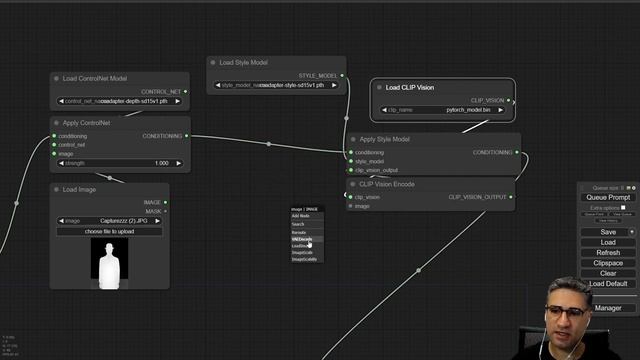Collapse the Apply ControlNet node dot
Image resolution: width=640 pixels, height=360 pixels.
(x=56, y=123)
